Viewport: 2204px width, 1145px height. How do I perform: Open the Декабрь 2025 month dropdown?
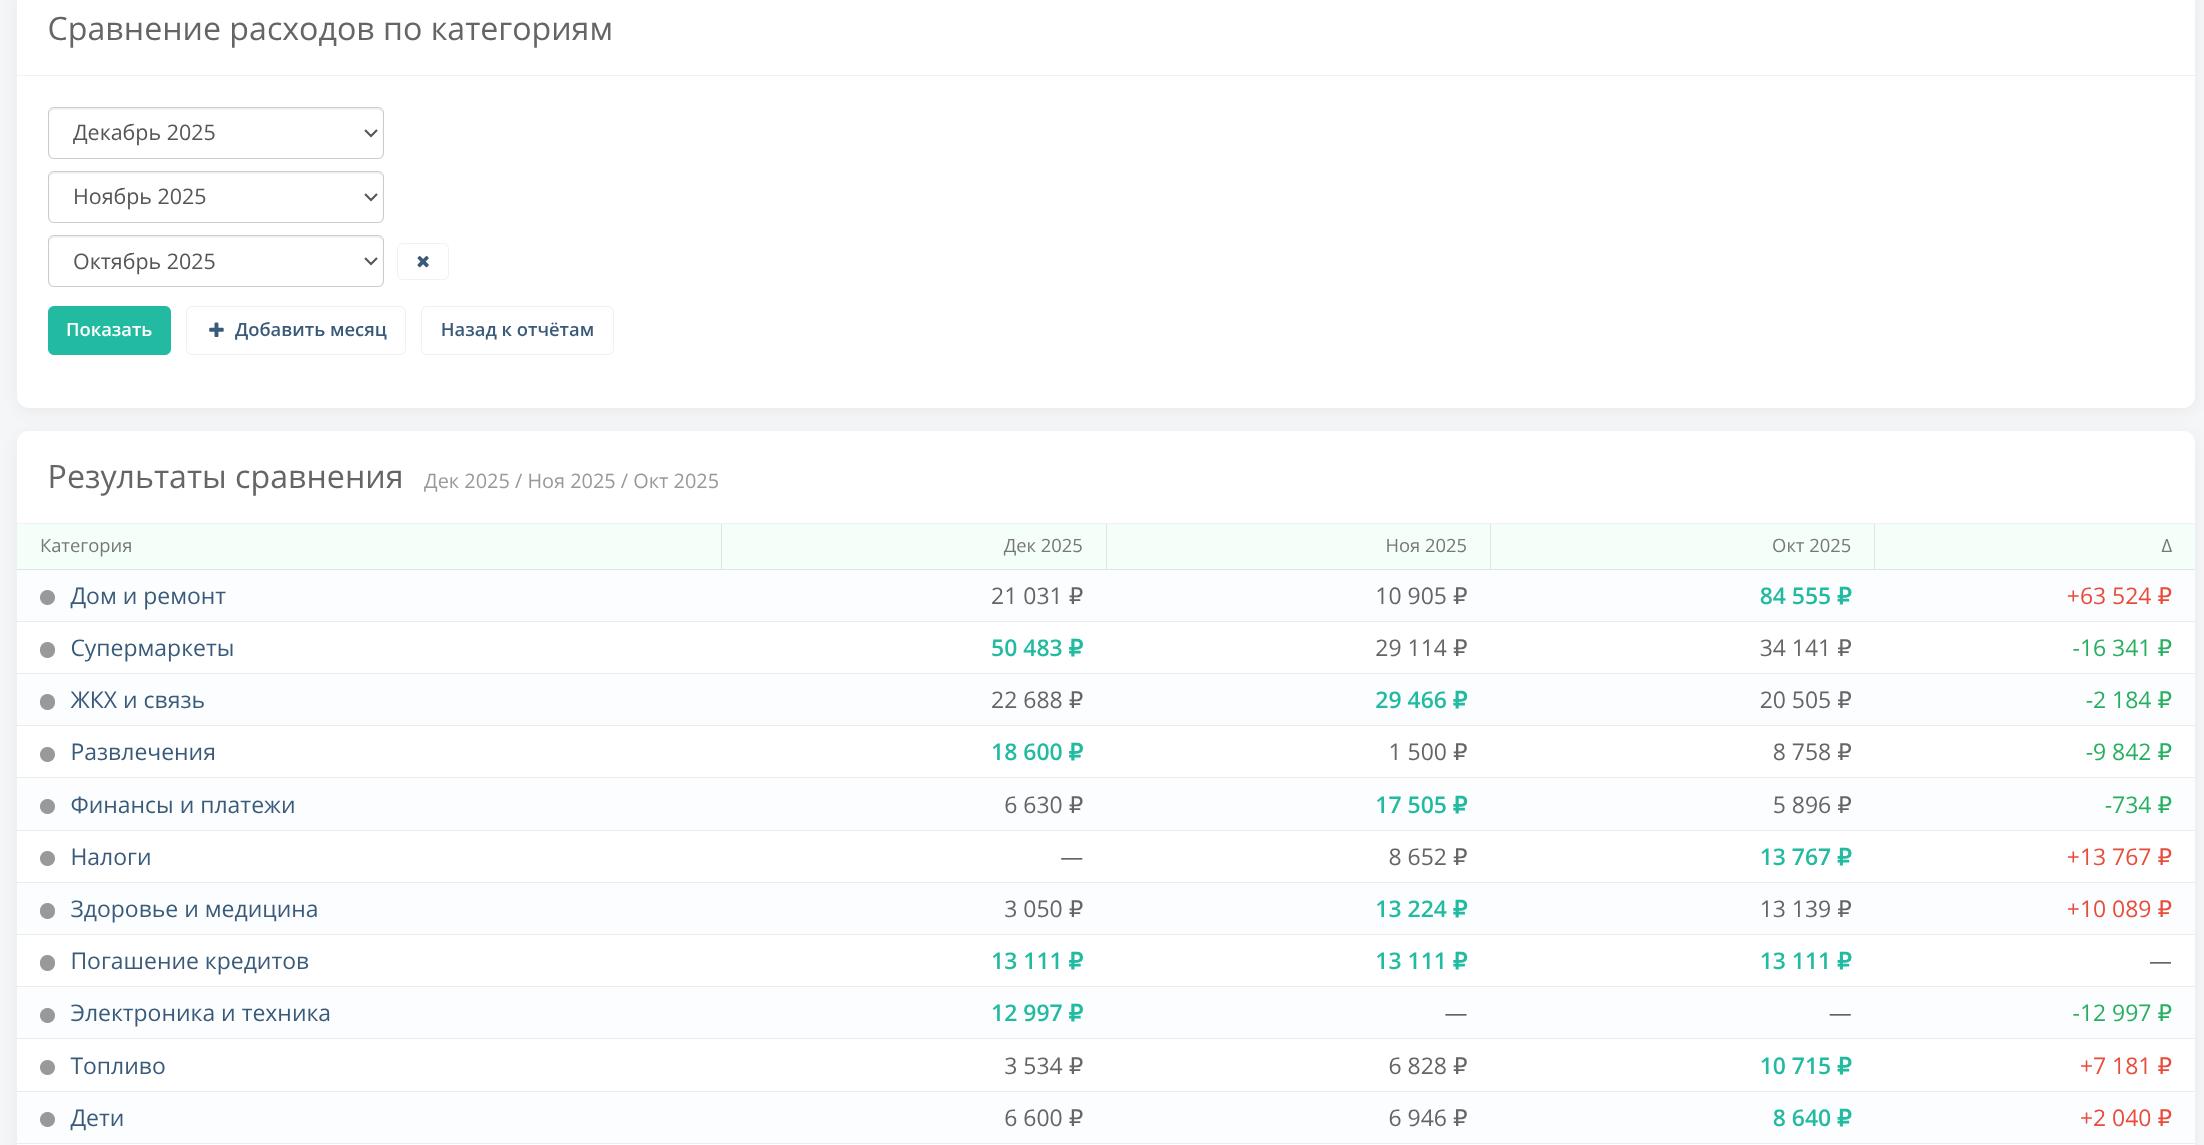click(x=215, y=133)
